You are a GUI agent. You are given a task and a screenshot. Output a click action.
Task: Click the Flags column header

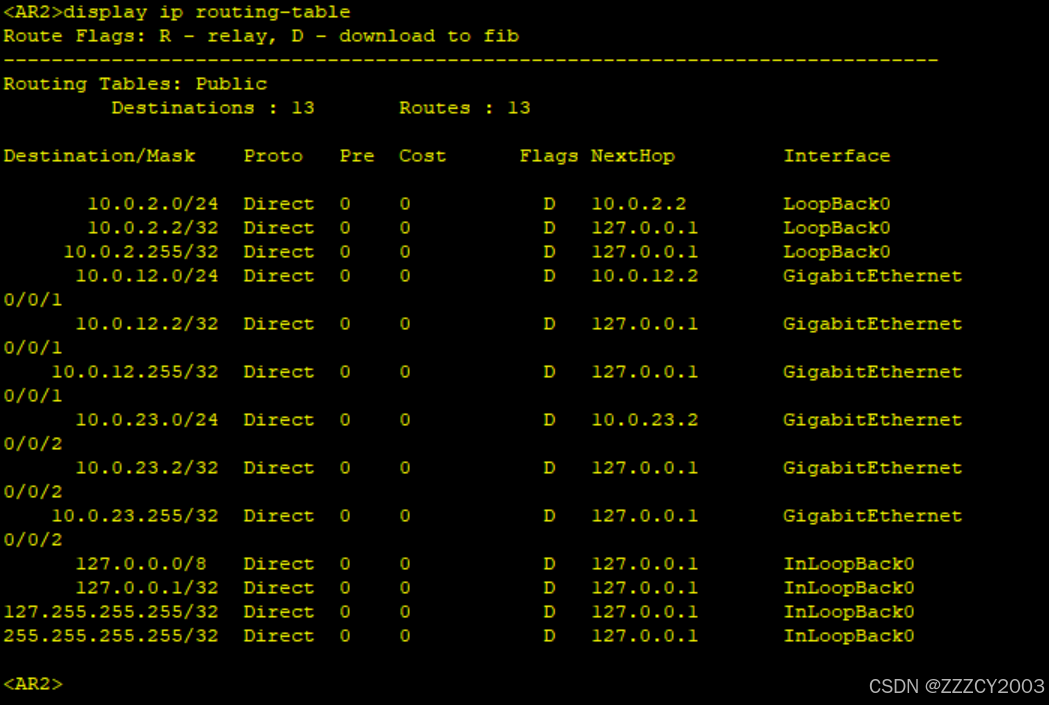click(548, 156)
